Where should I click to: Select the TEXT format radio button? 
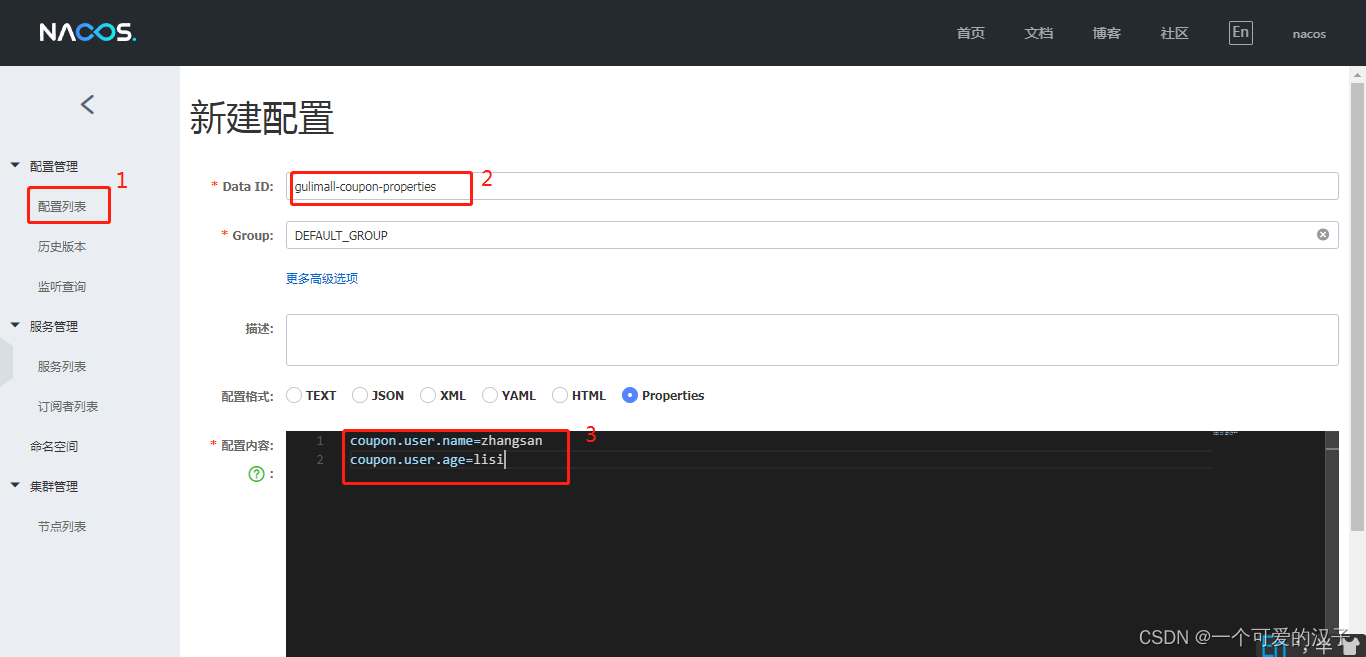[x=294, y=395]
